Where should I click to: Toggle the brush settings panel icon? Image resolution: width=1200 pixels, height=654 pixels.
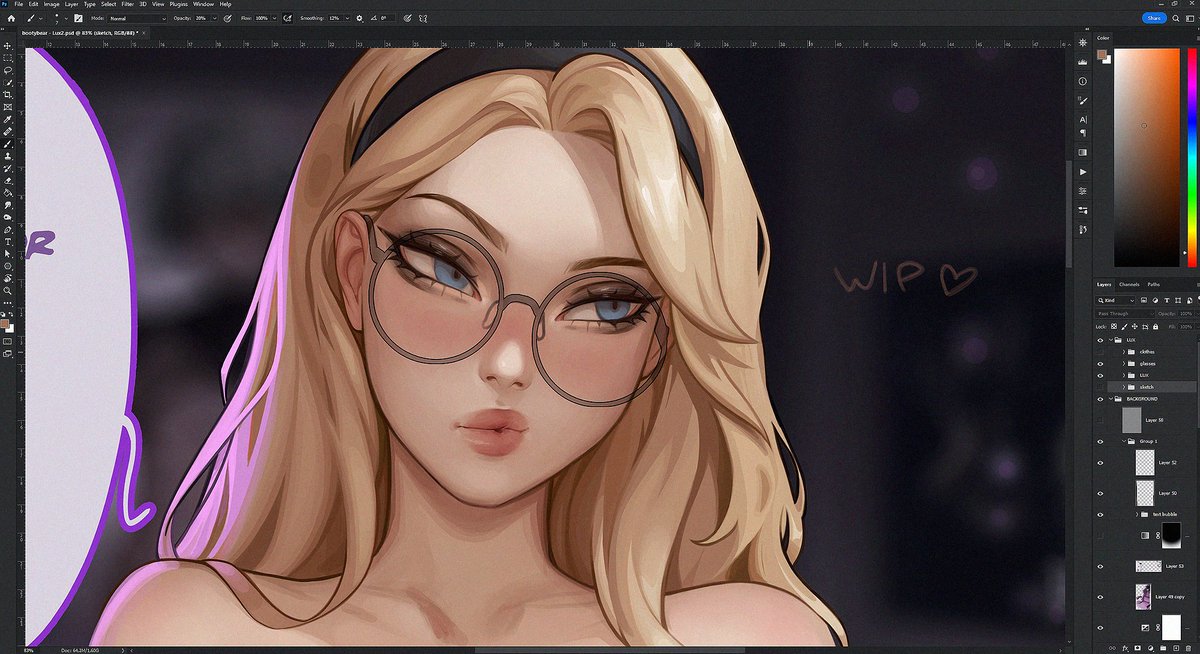pos(78,18)
